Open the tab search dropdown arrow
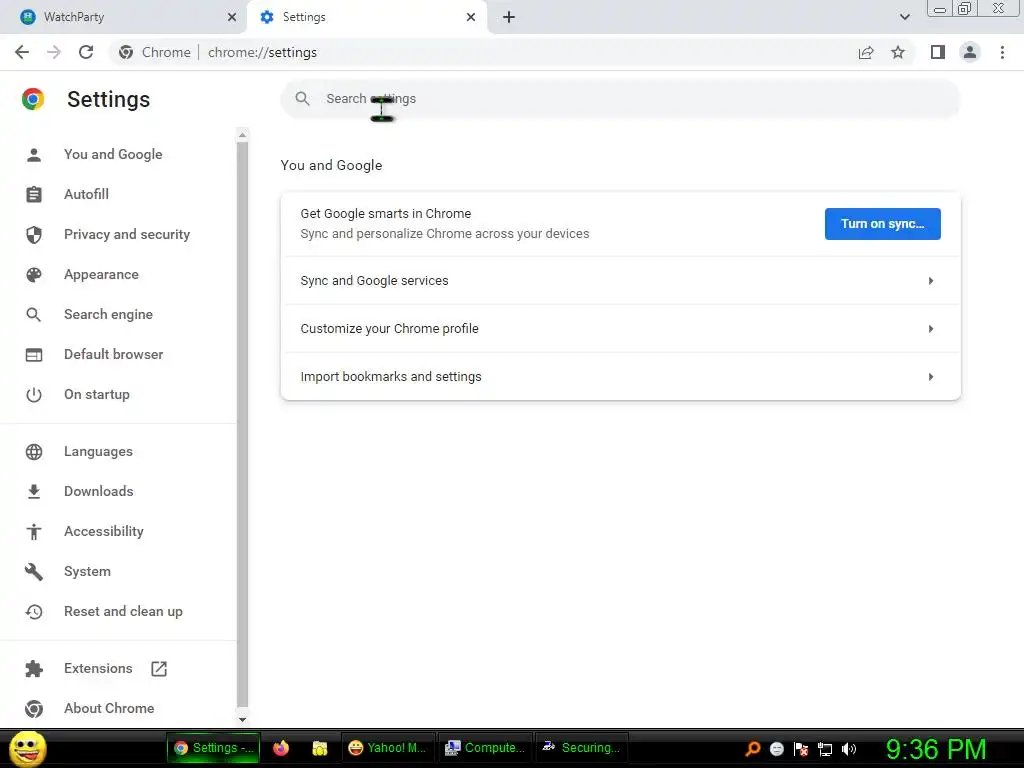The height and width of the screenshot is (768, 1024). click(x=904, y=17)
